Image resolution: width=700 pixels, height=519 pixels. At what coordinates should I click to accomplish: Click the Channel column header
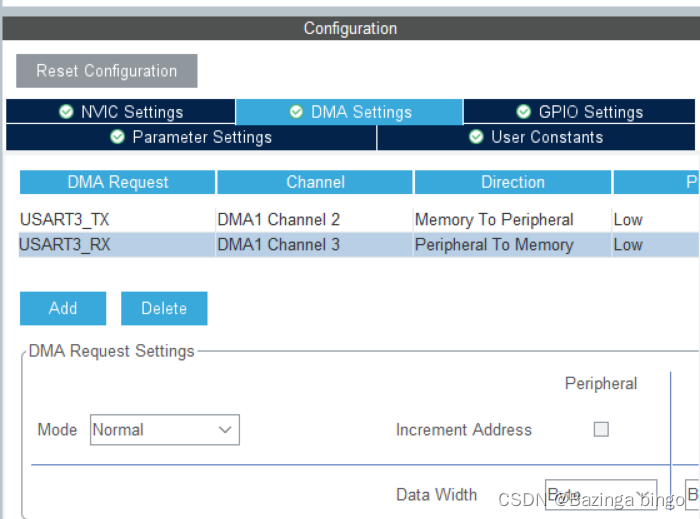pos(315,182)
